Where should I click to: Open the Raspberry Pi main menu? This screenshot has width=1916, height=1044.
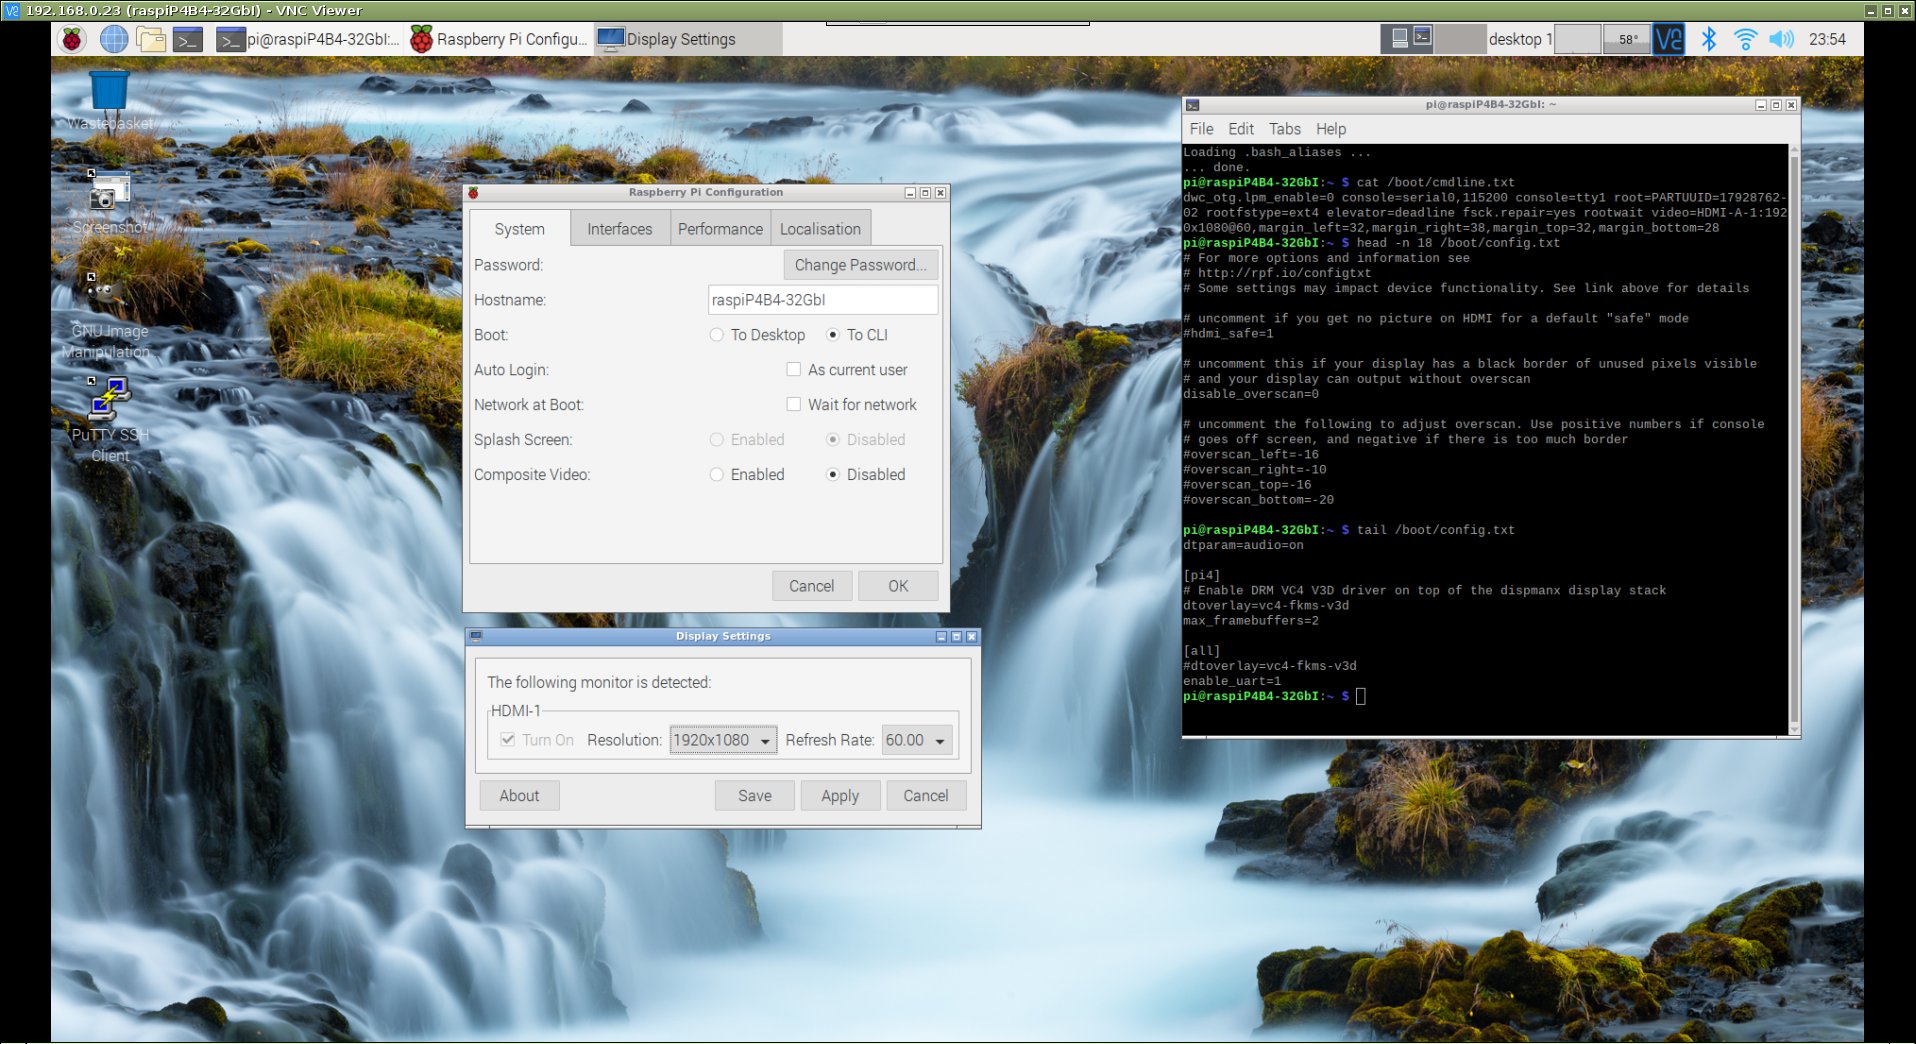tap(72, 40)
